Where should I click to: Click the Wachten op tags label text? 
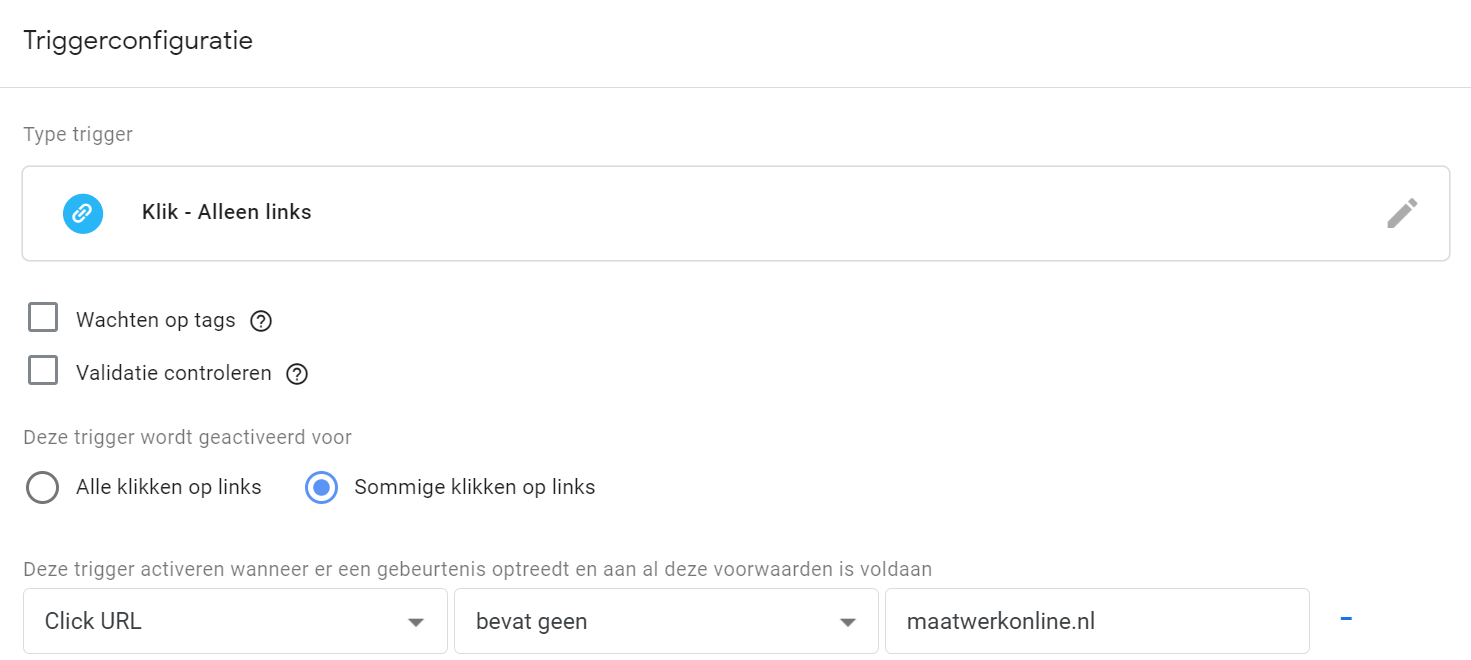156,320
